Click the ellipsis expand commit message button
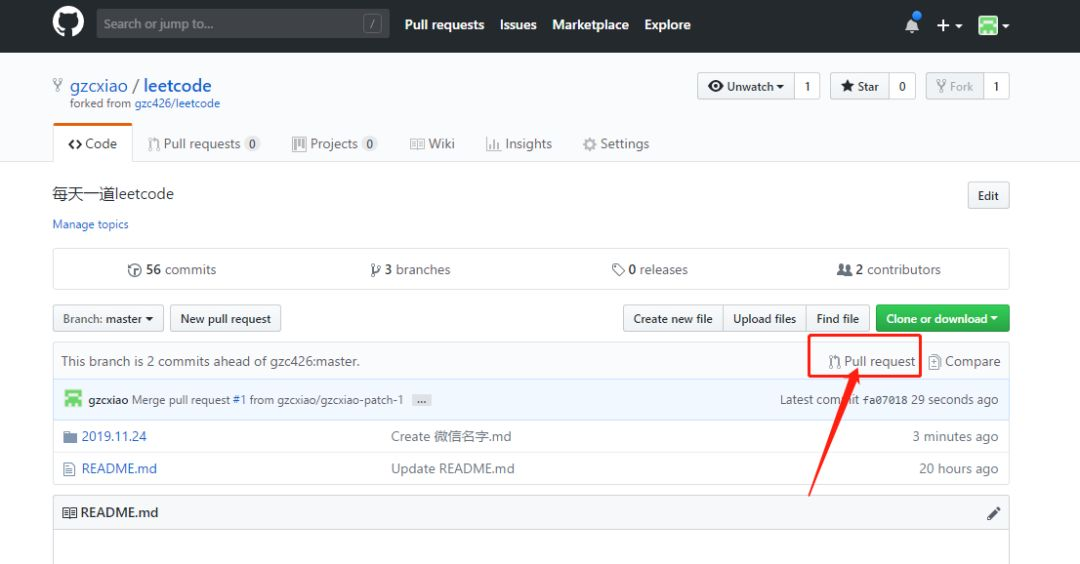Image resolution: width=1080 pixels, height=564 pixels. point(422,400)
